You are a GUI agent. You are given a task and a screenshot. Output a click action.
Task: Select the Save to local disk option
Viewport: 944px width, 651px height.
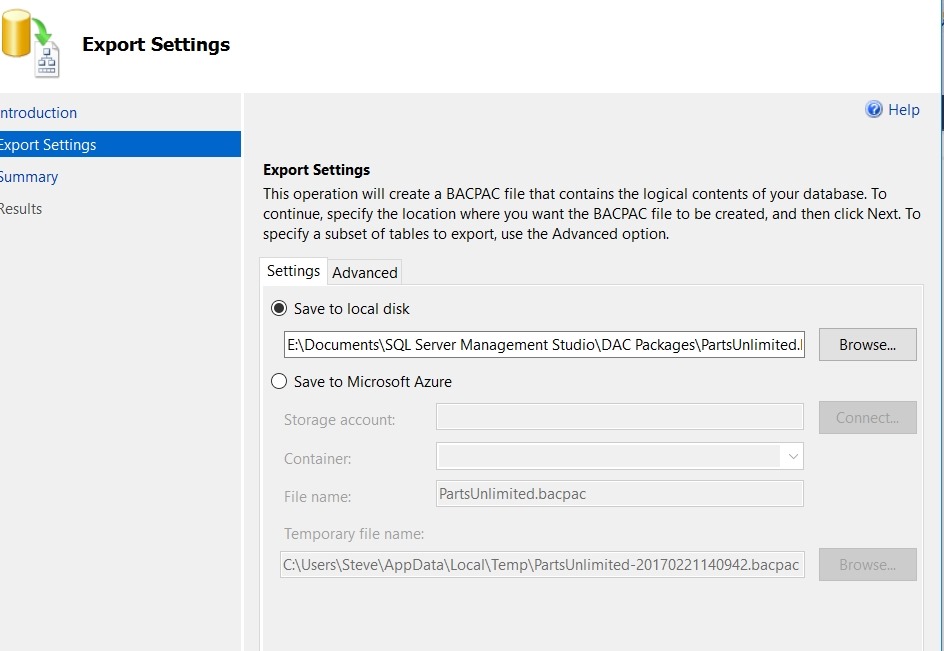coord(280,309)
